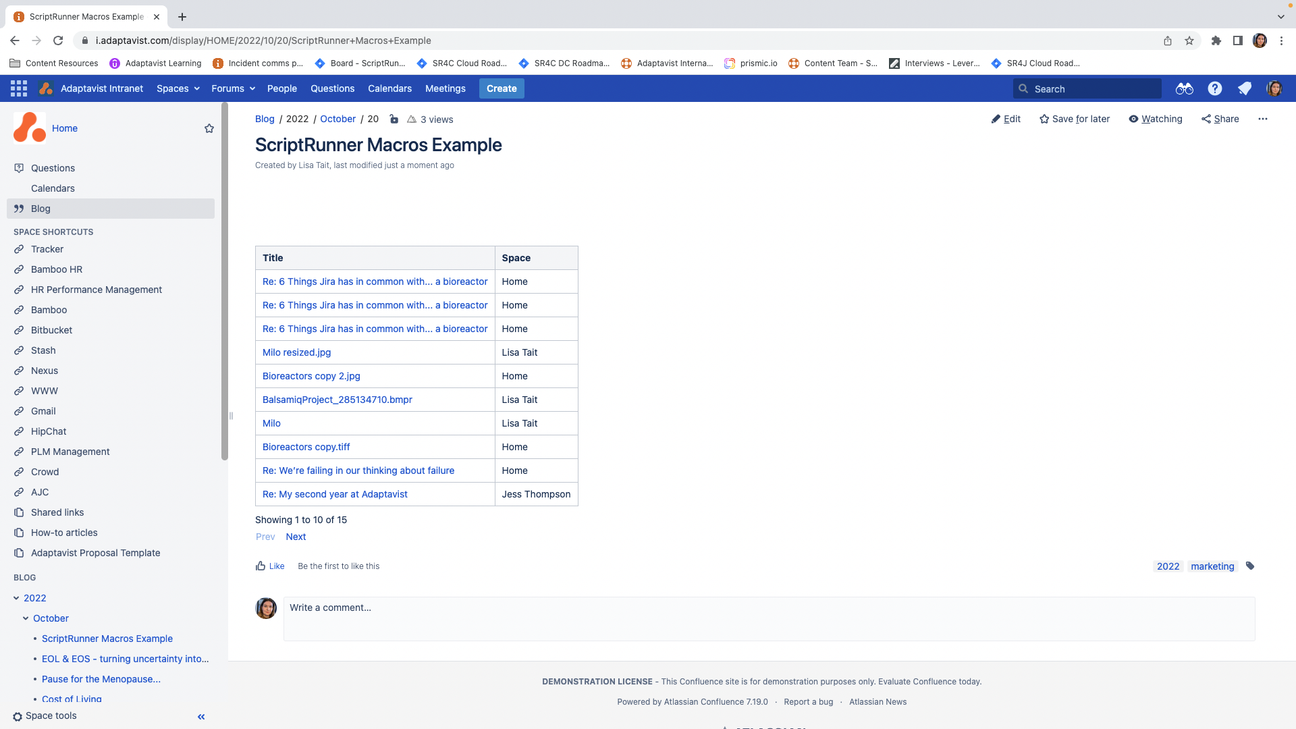
Task: Open the Calendars menu item
Action: coord(389,88)
